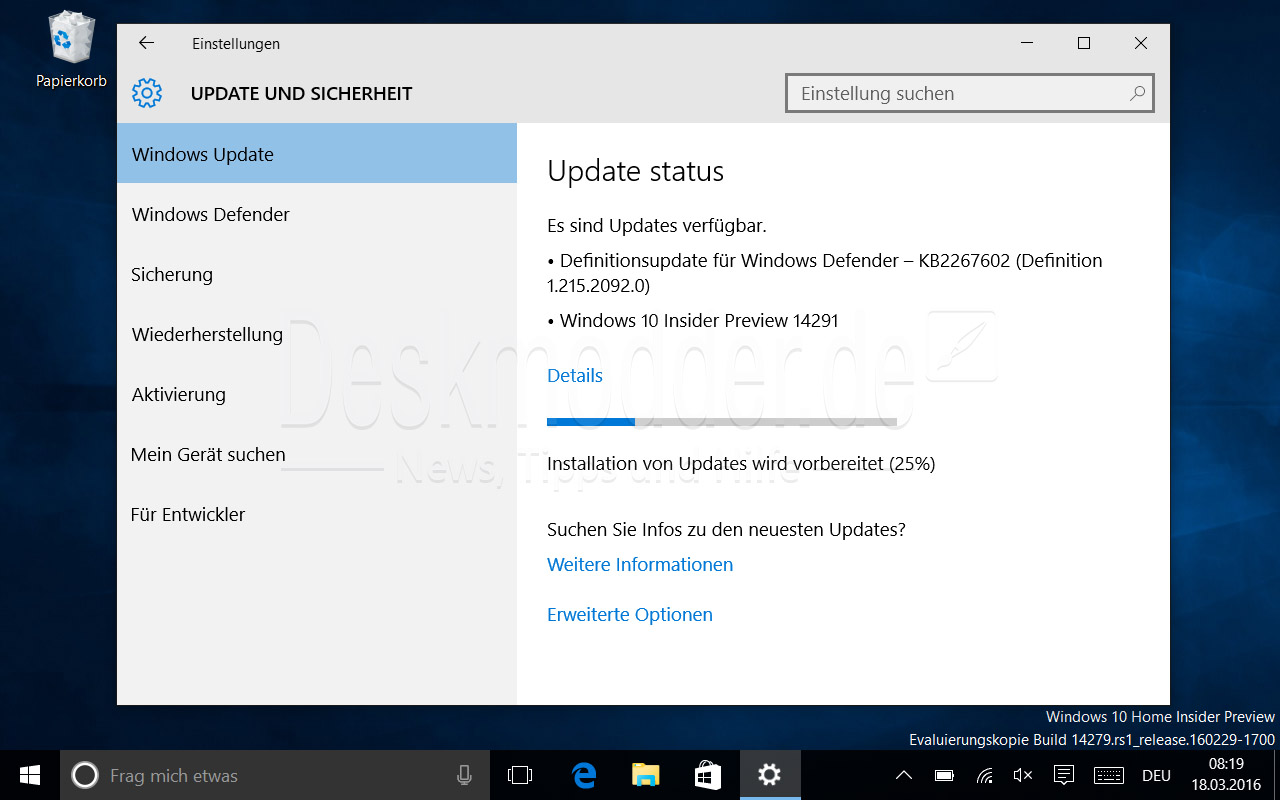Screen dimensions: 1280x800
Task: Click the Cortana circle icon
Action: tap(85, 775)
